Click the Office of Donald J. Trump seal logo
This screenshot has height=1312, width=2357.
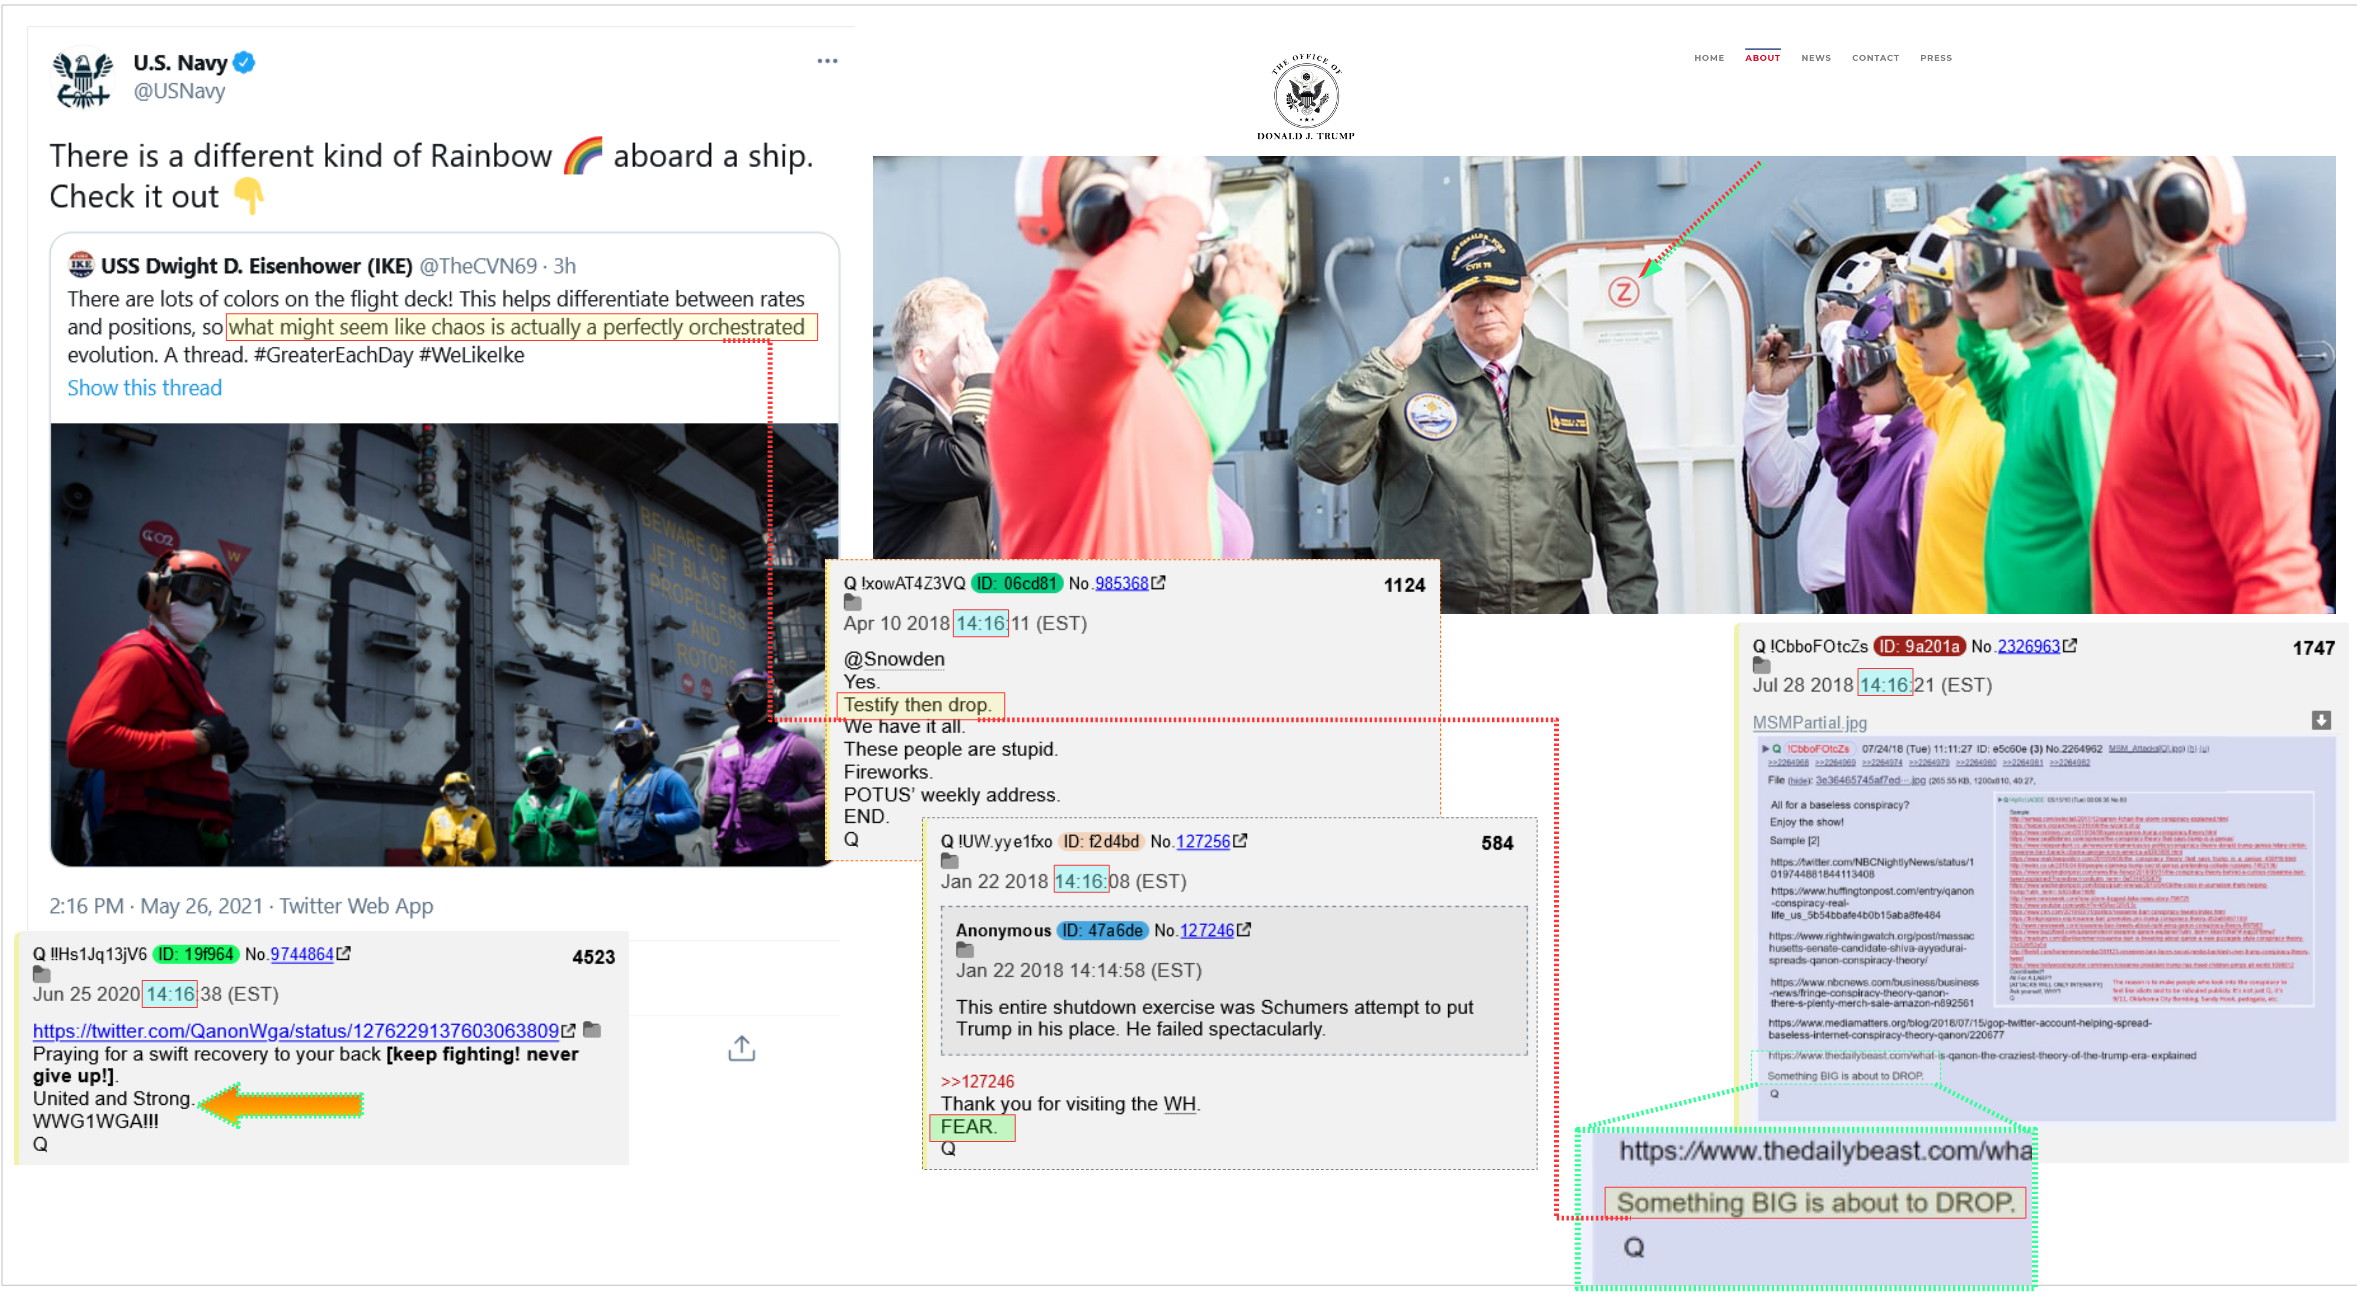point(1306,97)
